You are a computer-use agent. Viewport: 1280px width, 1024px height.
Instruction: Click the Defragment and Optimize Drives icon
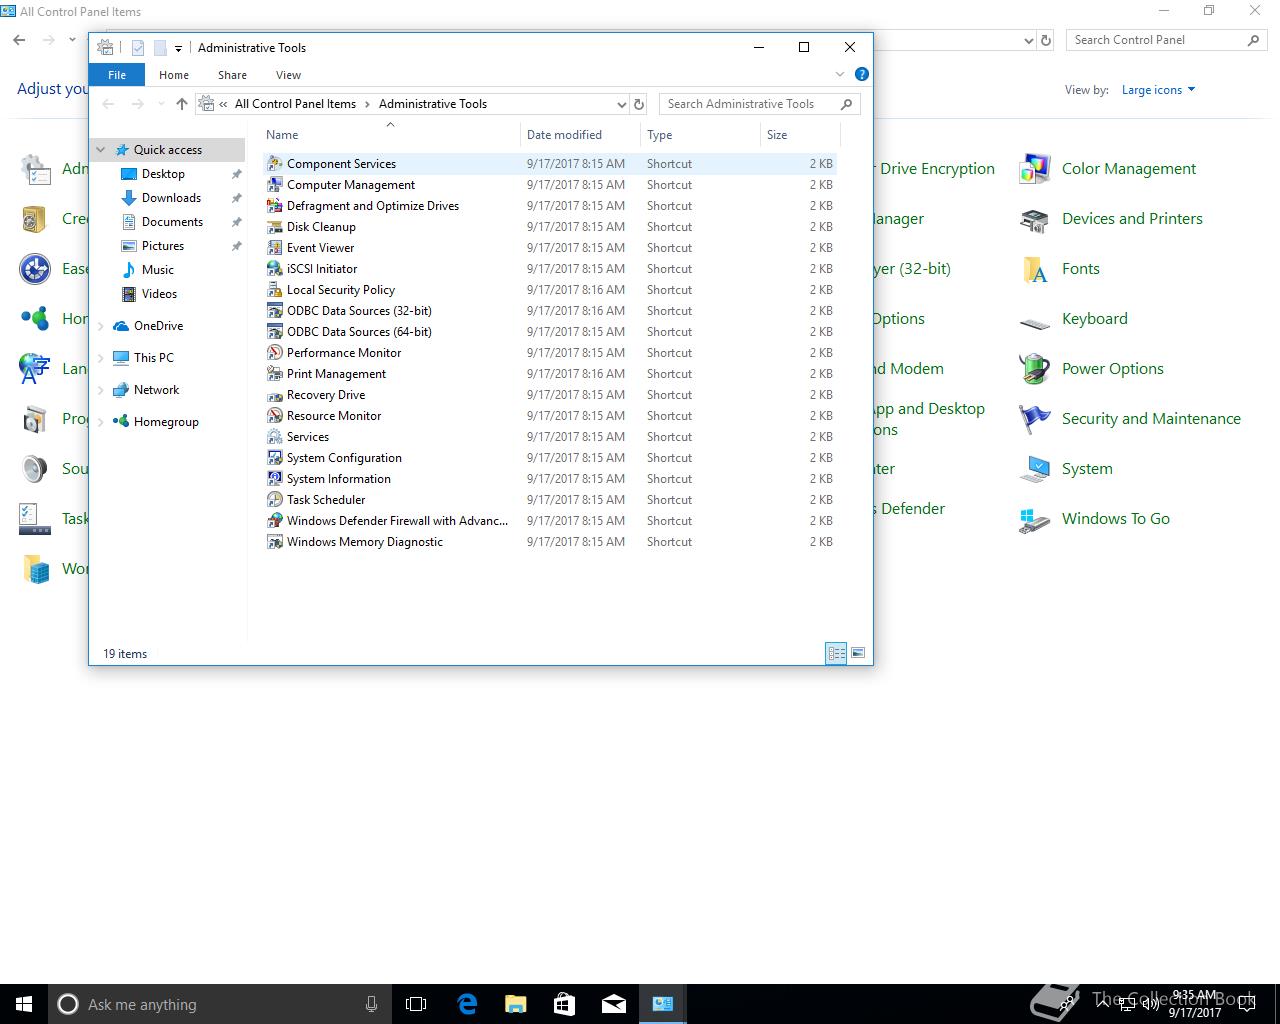(275, 205)
